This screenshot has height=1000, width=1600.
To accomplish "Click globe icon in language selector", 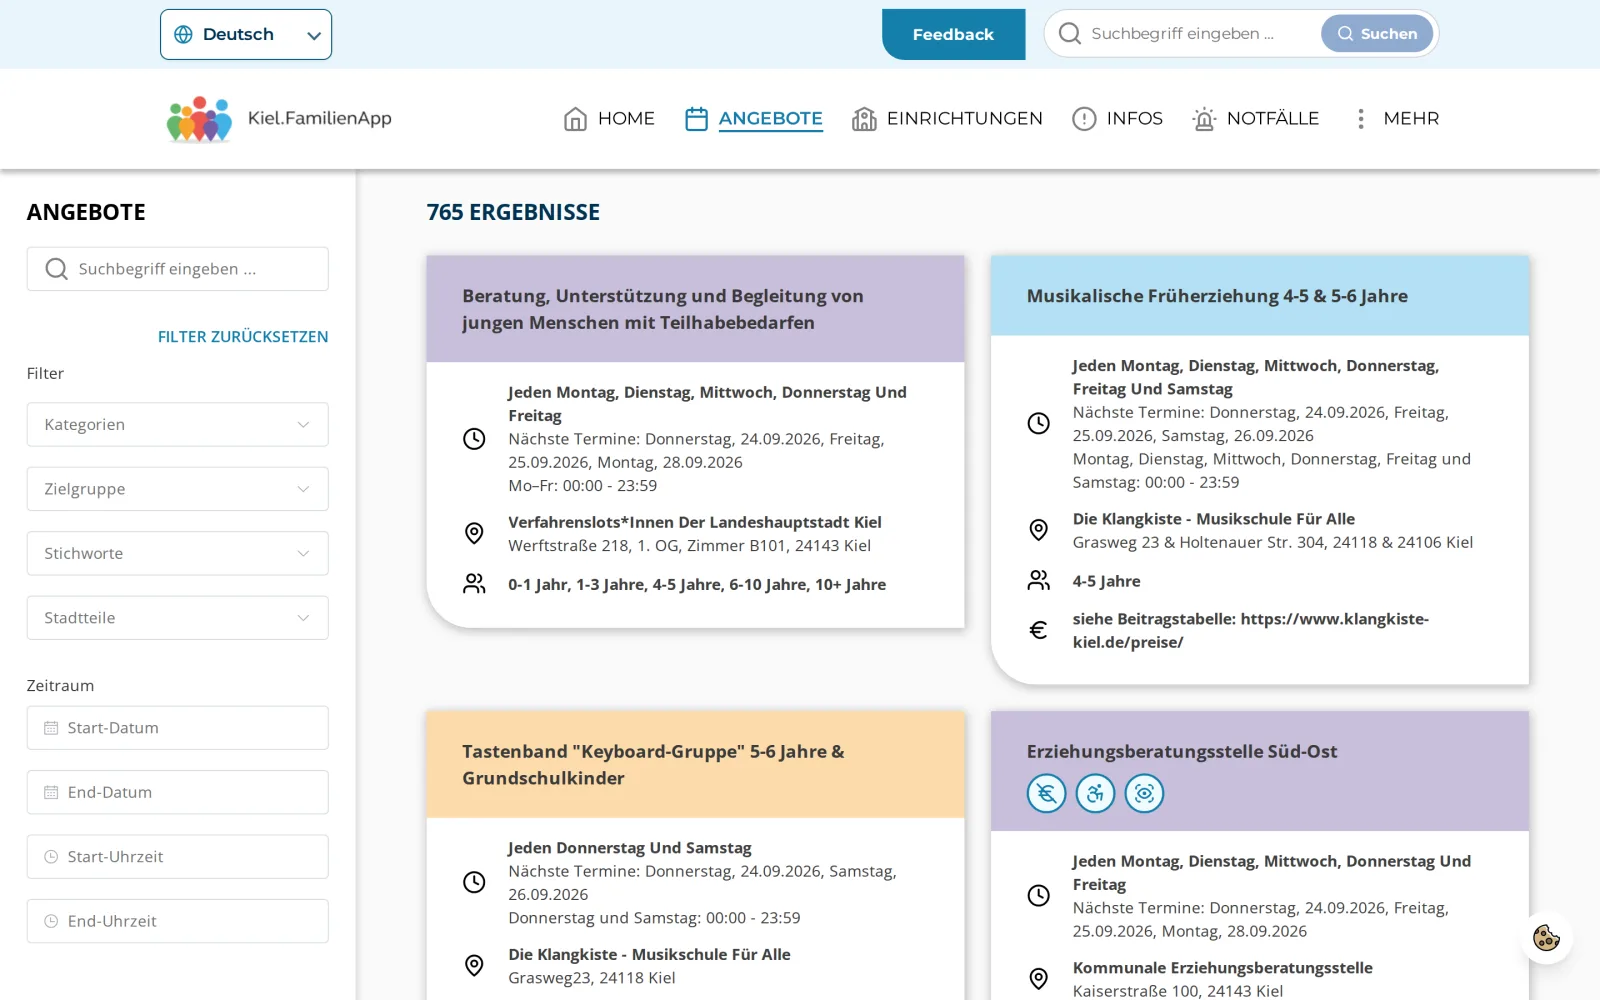I will pyautogui.click(x=183, y=34).
